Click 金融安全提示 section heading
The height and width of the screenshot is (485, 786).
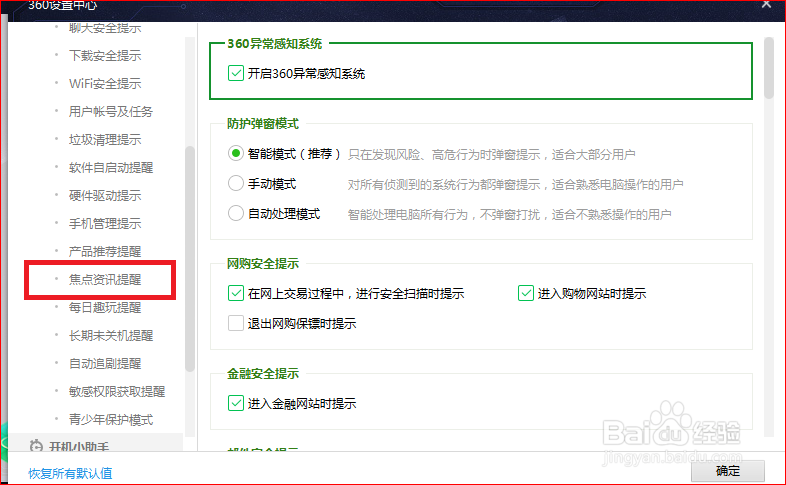click(x=263, y=373)
